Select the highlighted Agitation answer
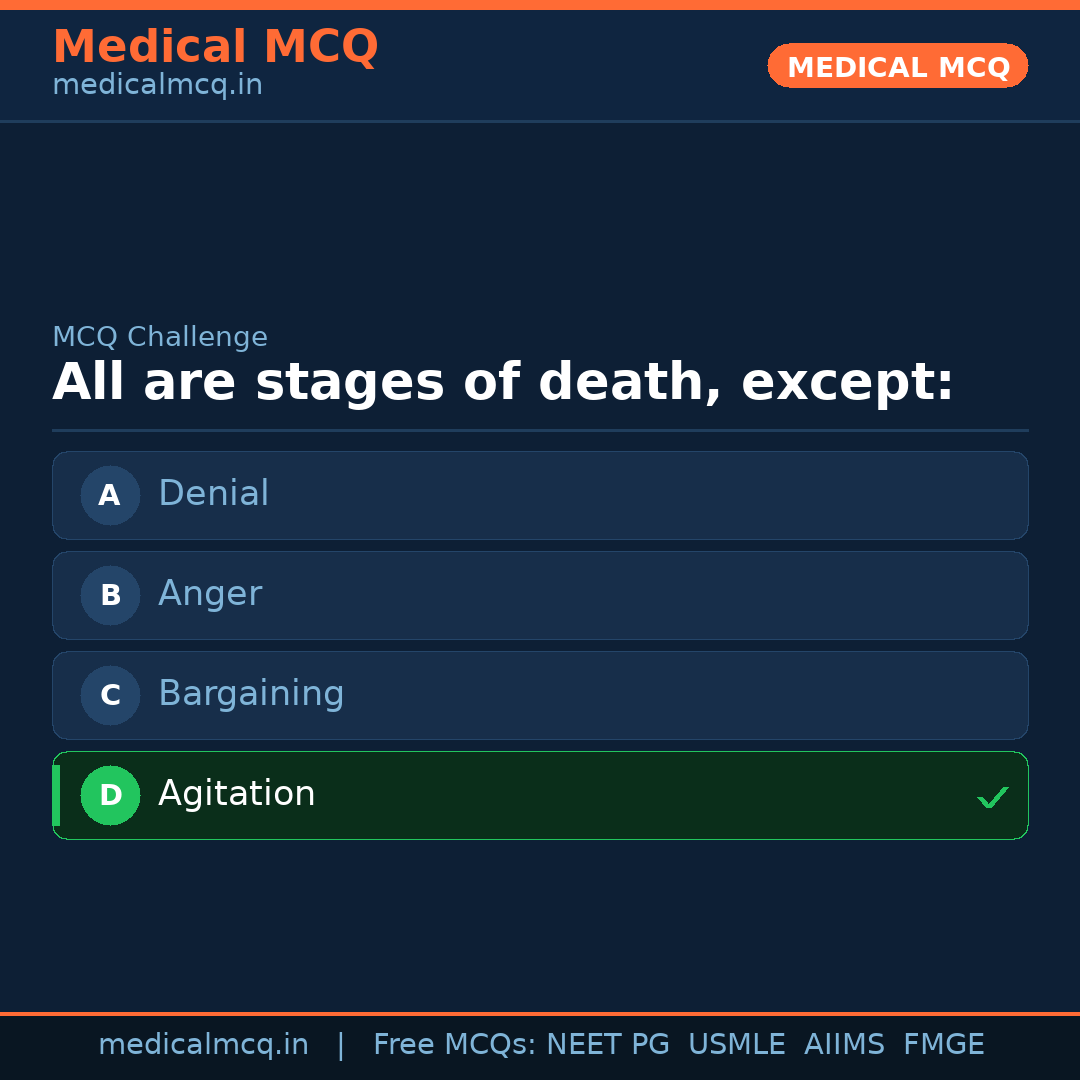This screenshot has height=1080, width=1080. click(540, 795)
